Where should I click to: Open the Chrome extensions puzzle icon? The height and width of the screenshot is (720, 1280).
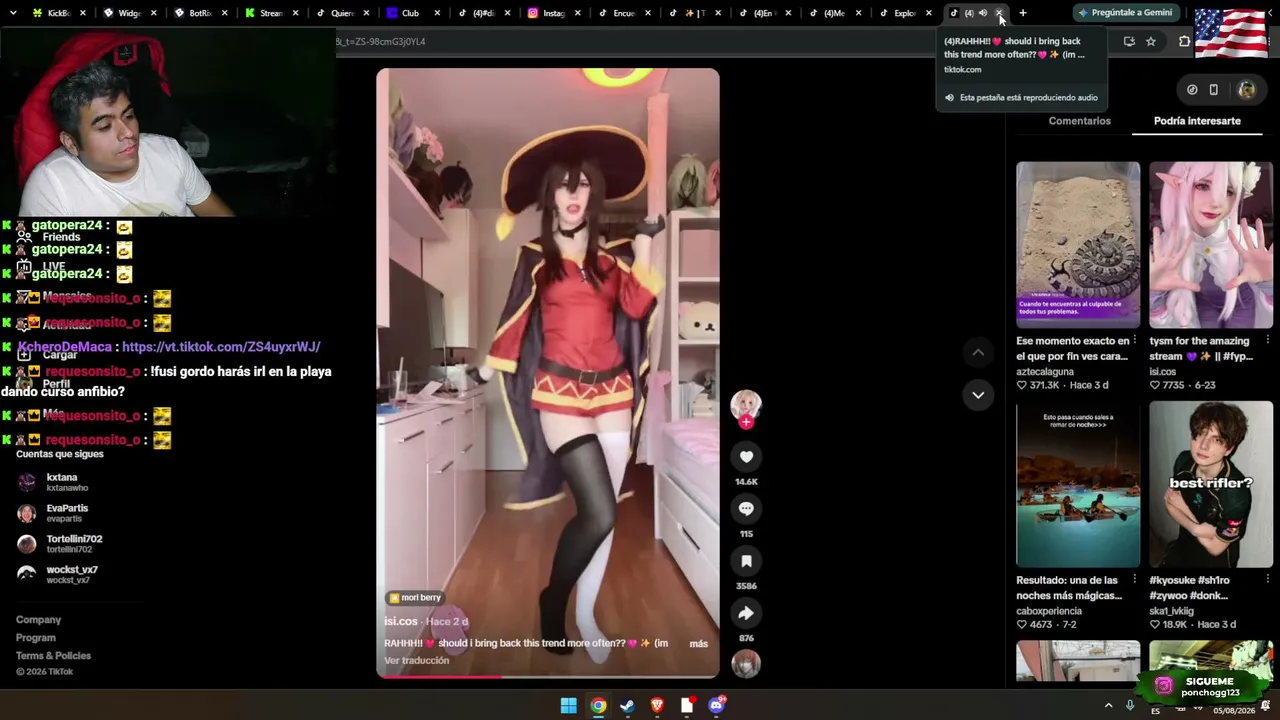click(1185, 41)
